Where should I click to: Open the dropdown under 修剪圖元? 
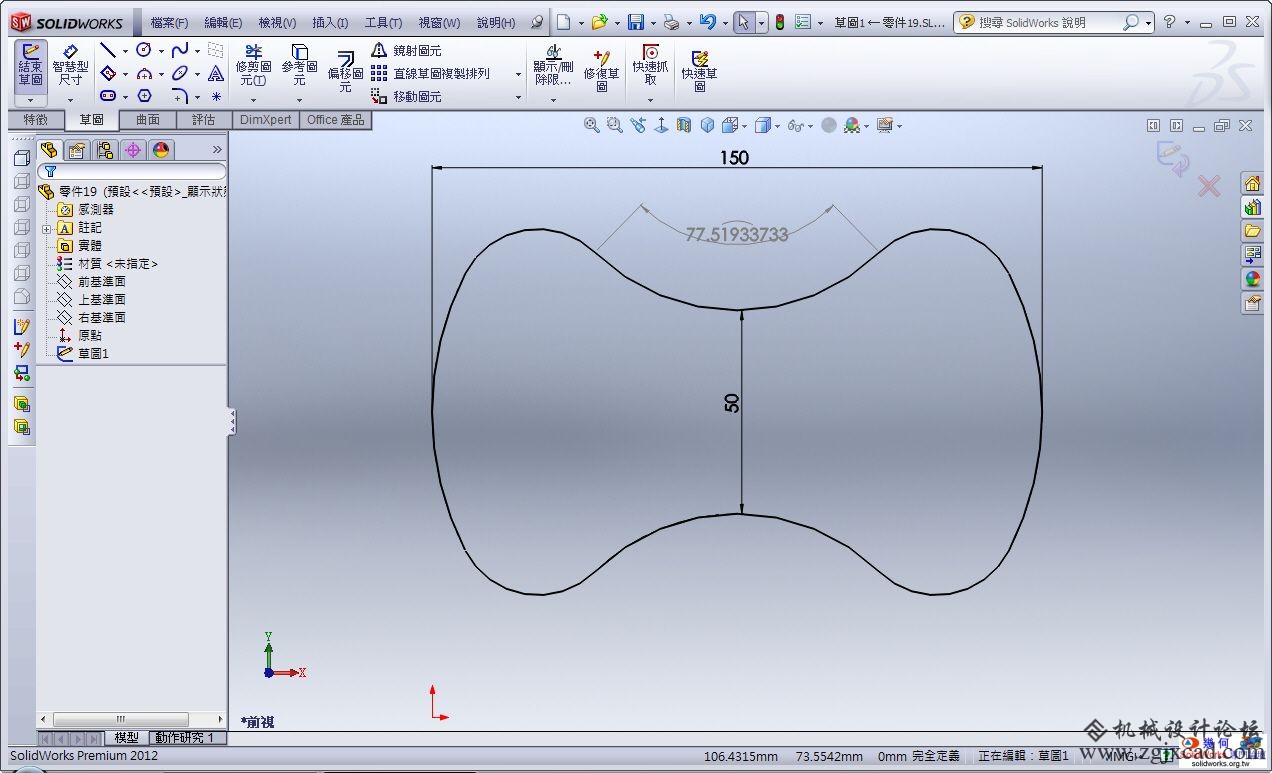pyautogui.click(x=253, y=99)
